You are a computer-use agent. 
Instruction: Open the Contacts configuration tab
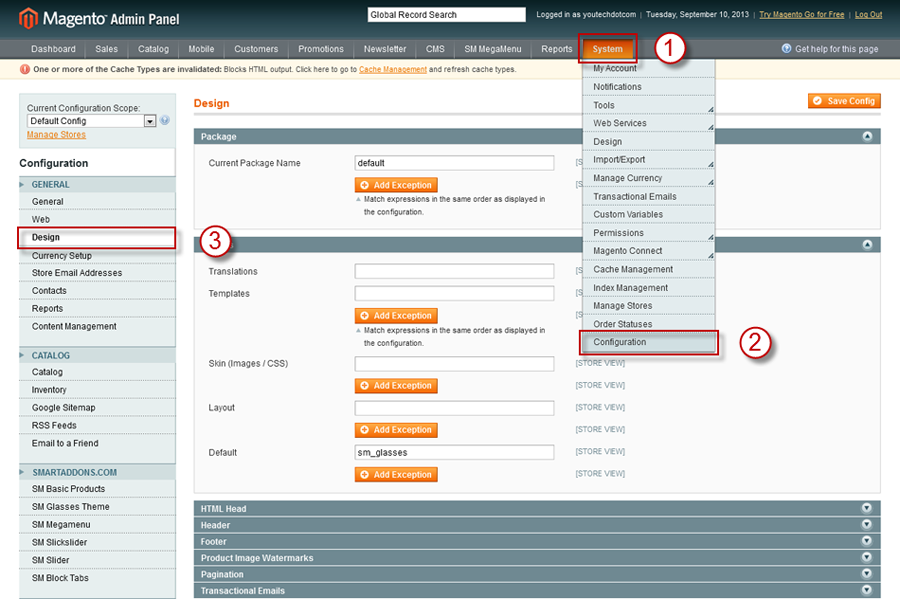click(97, 291)
